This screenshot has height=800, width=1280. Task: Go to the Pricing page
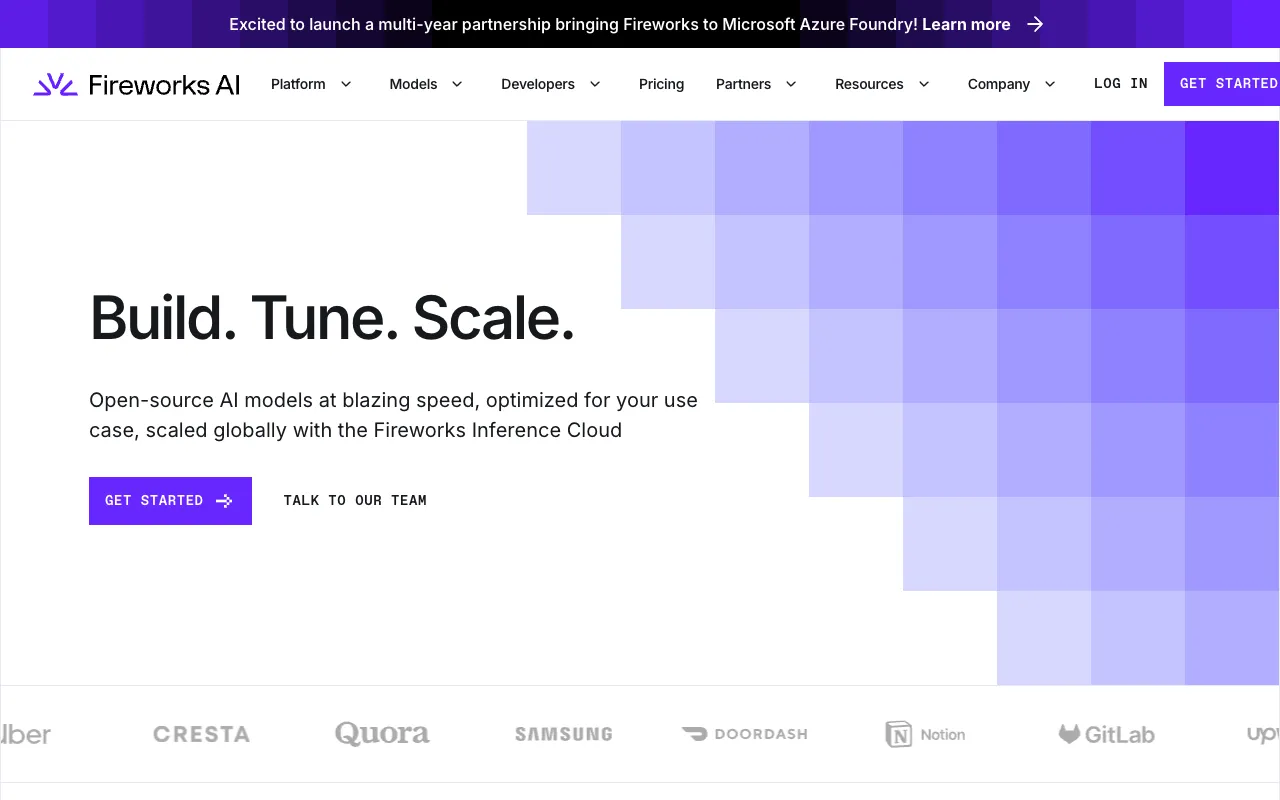tap(661, 84)
